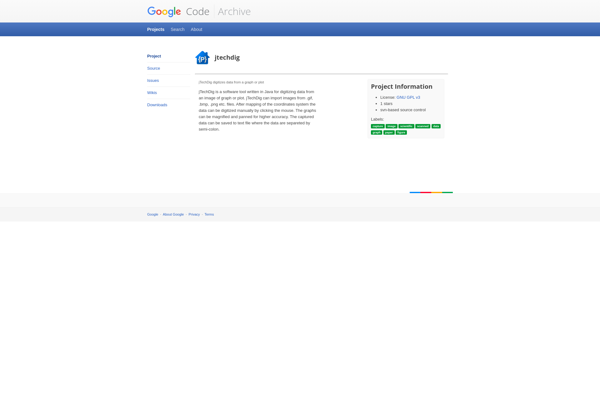
Task: Click the jtechdig project house icon
Action: point(202,58)
